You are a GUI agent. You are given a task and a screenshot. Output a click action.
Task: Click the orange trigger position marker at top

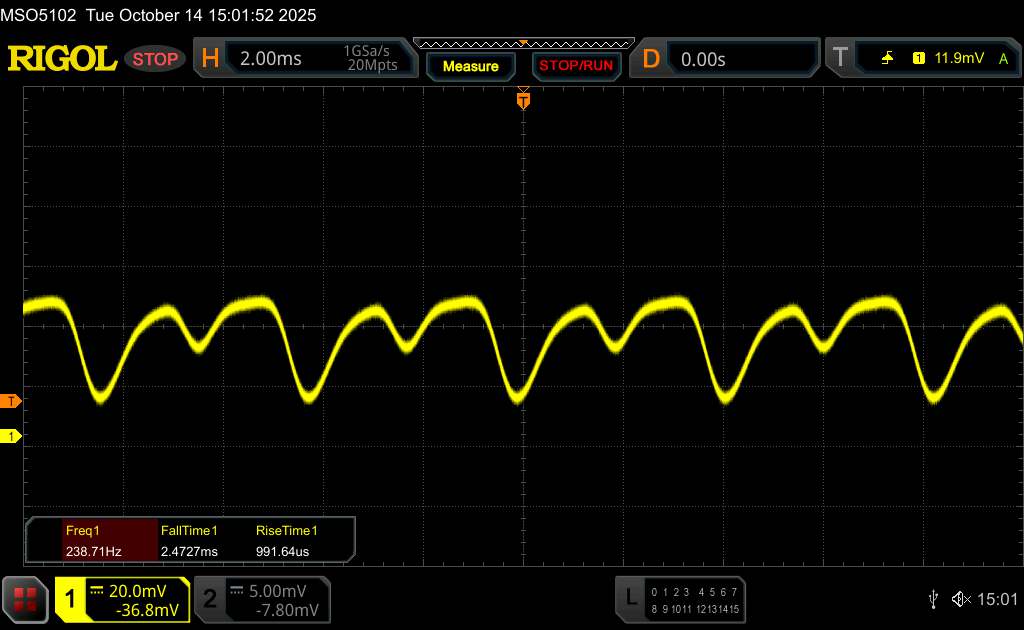tap(523, 100)
